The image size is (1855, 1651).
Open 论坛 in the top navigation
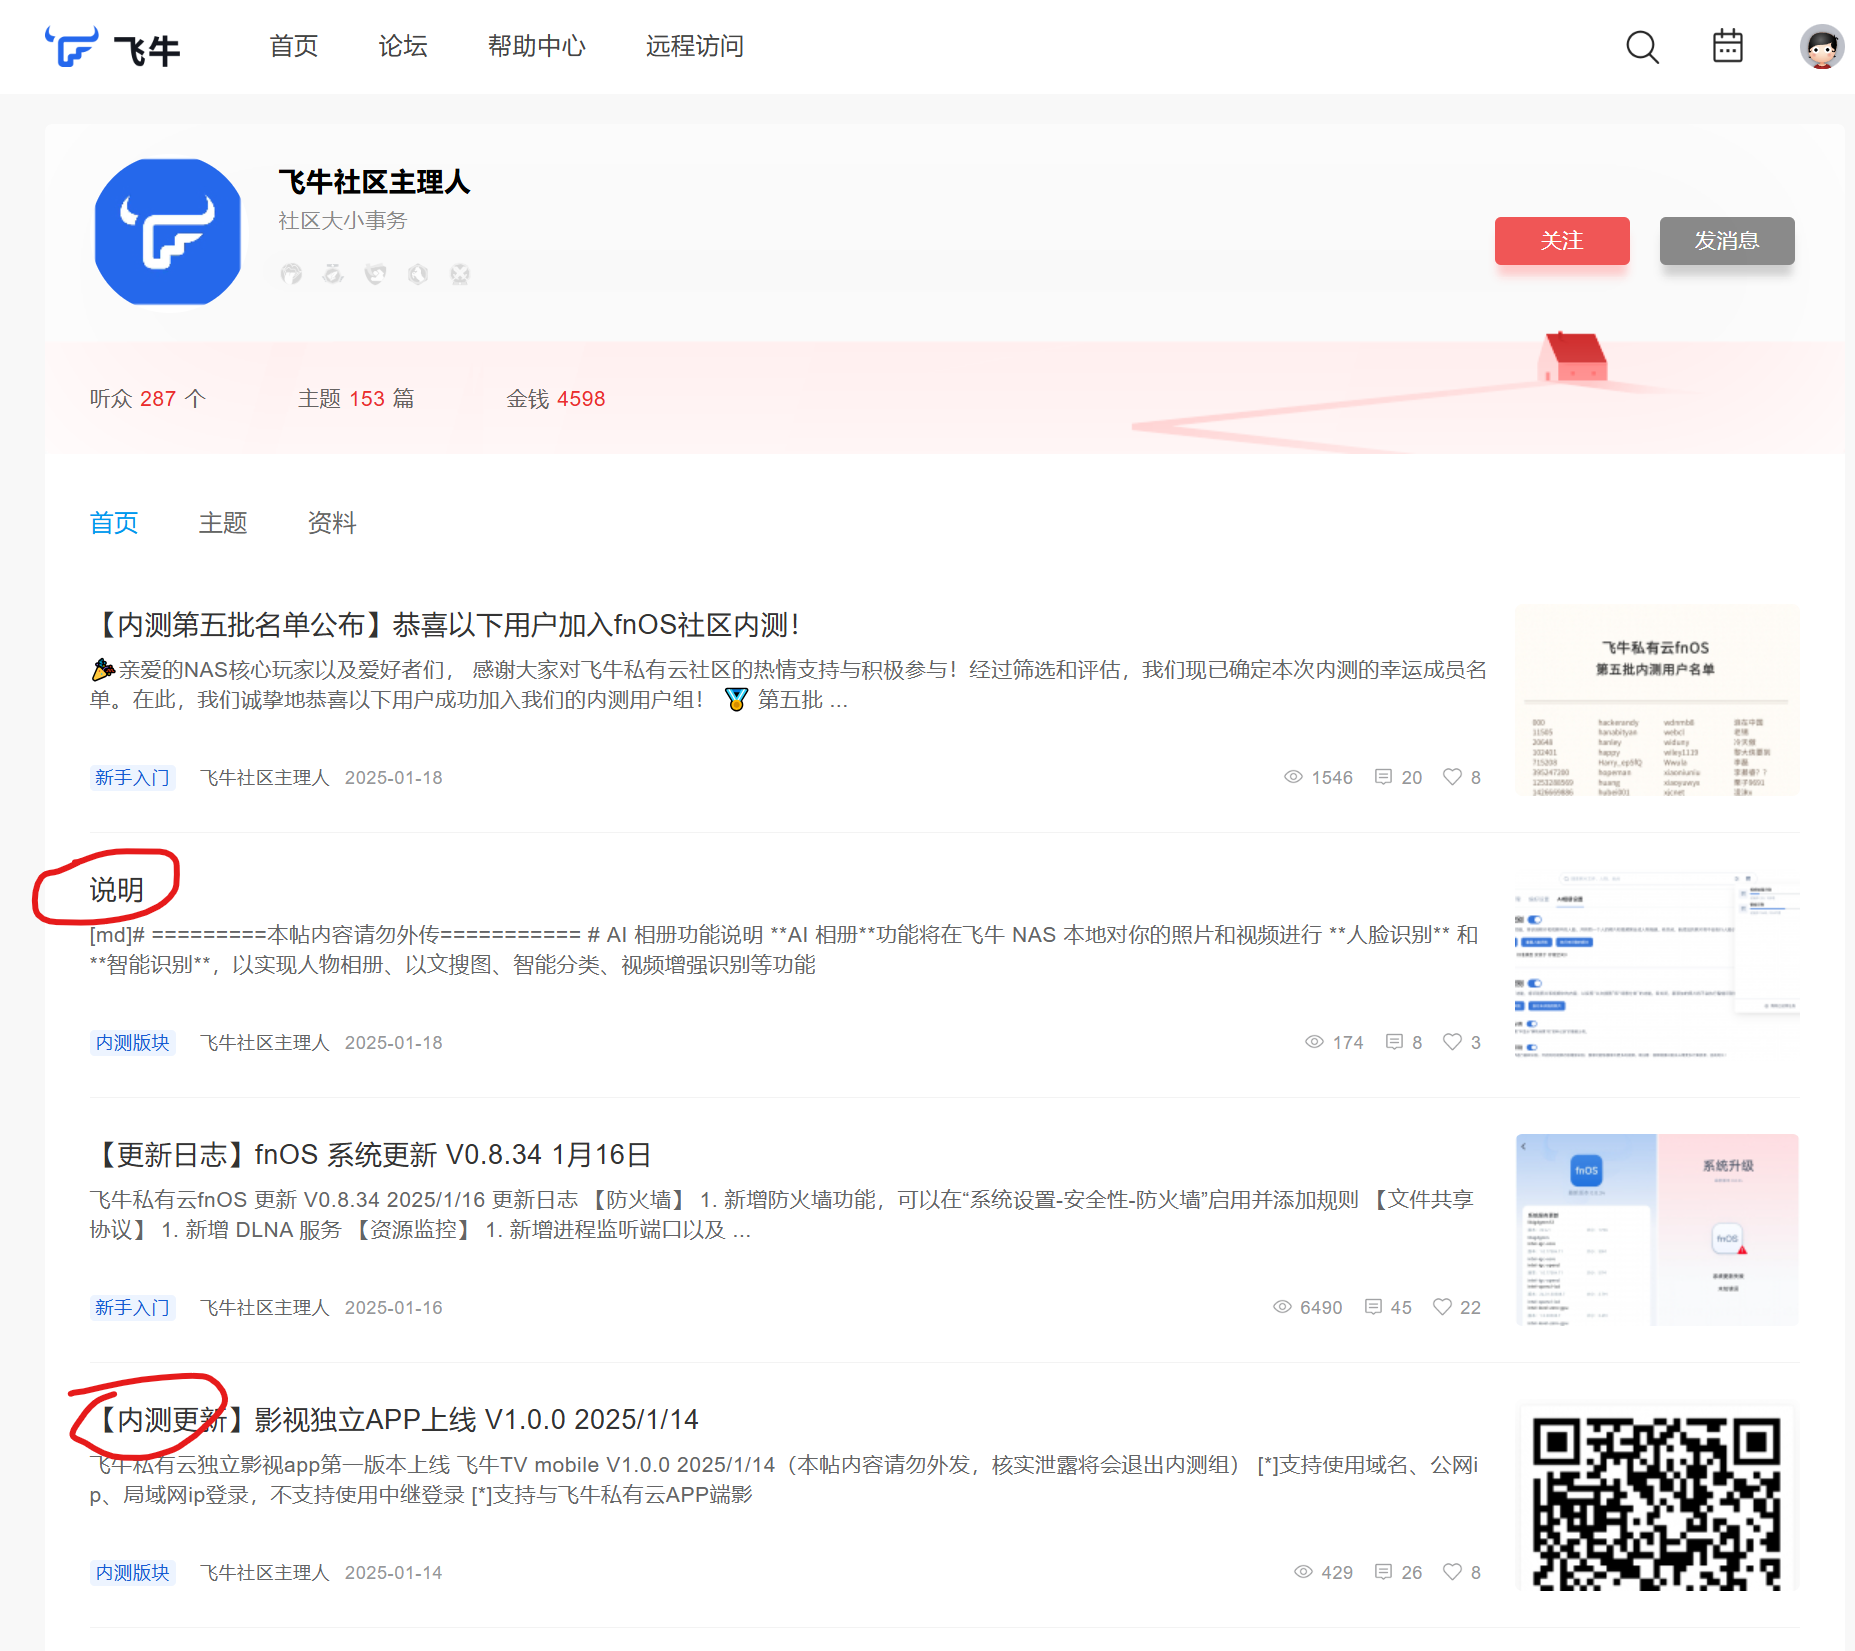[x=403, y=46]
